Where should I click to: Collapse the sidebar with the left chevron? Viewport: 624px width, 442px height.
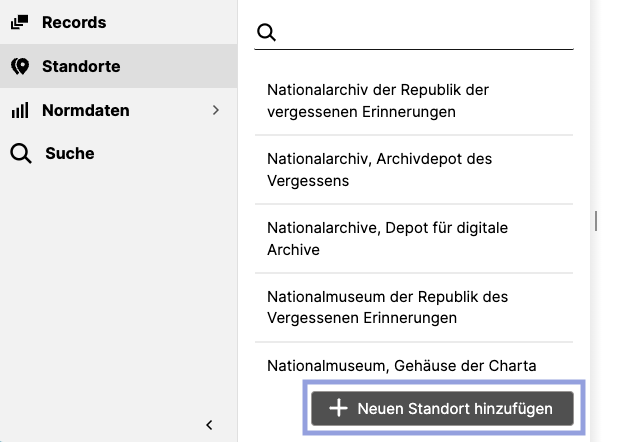210,424
